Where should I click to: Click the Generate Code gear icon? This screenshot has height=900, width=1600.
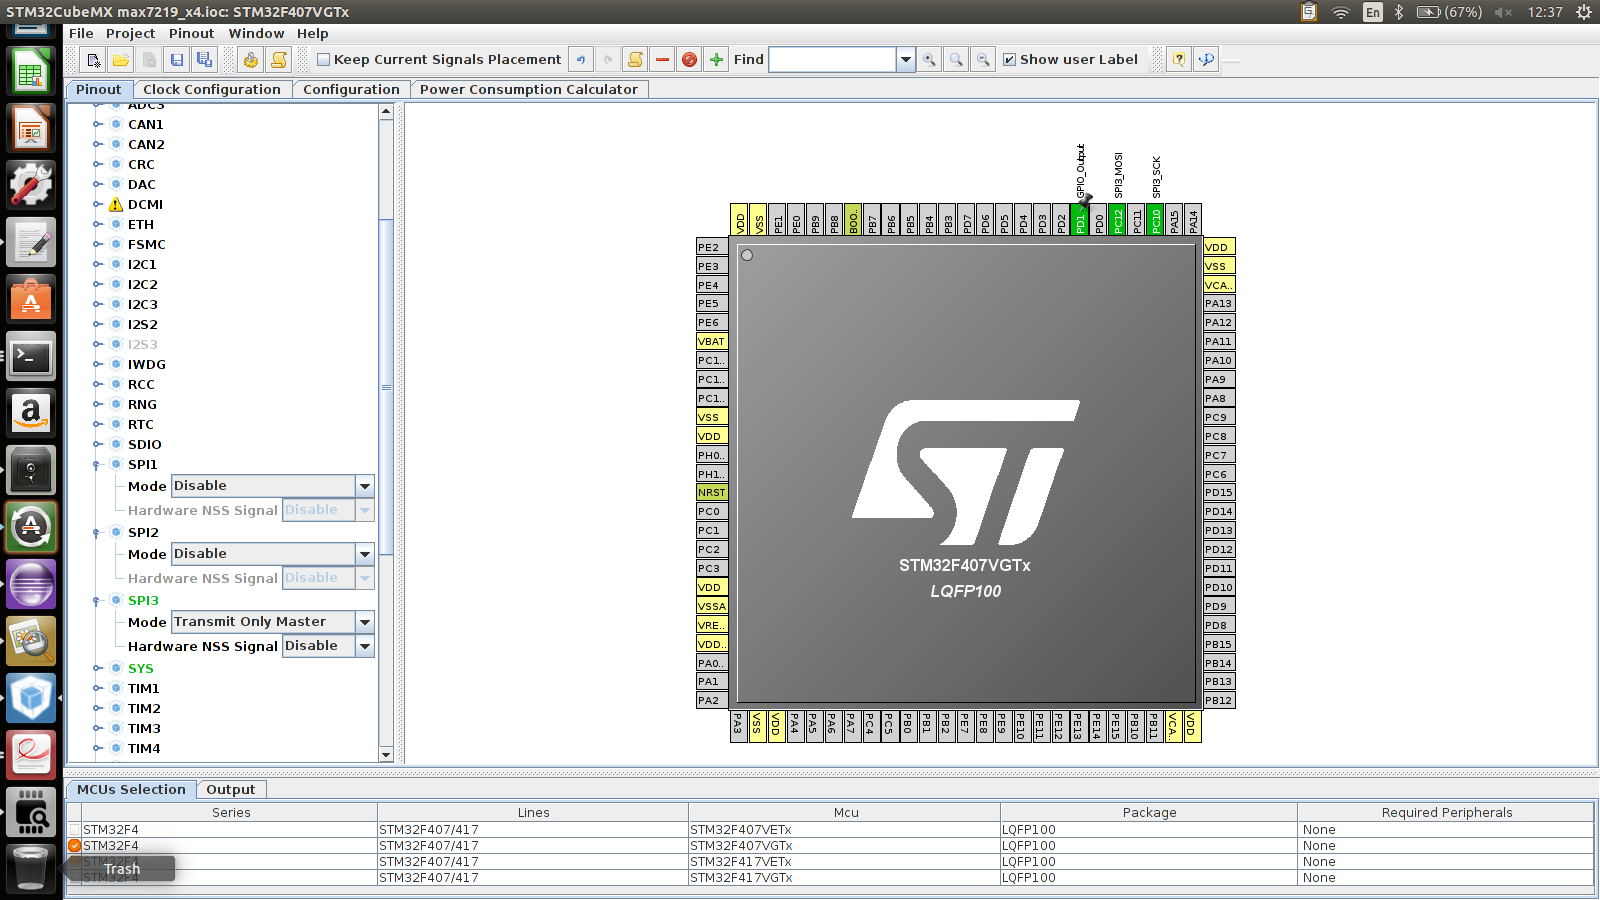pos(251,60)
